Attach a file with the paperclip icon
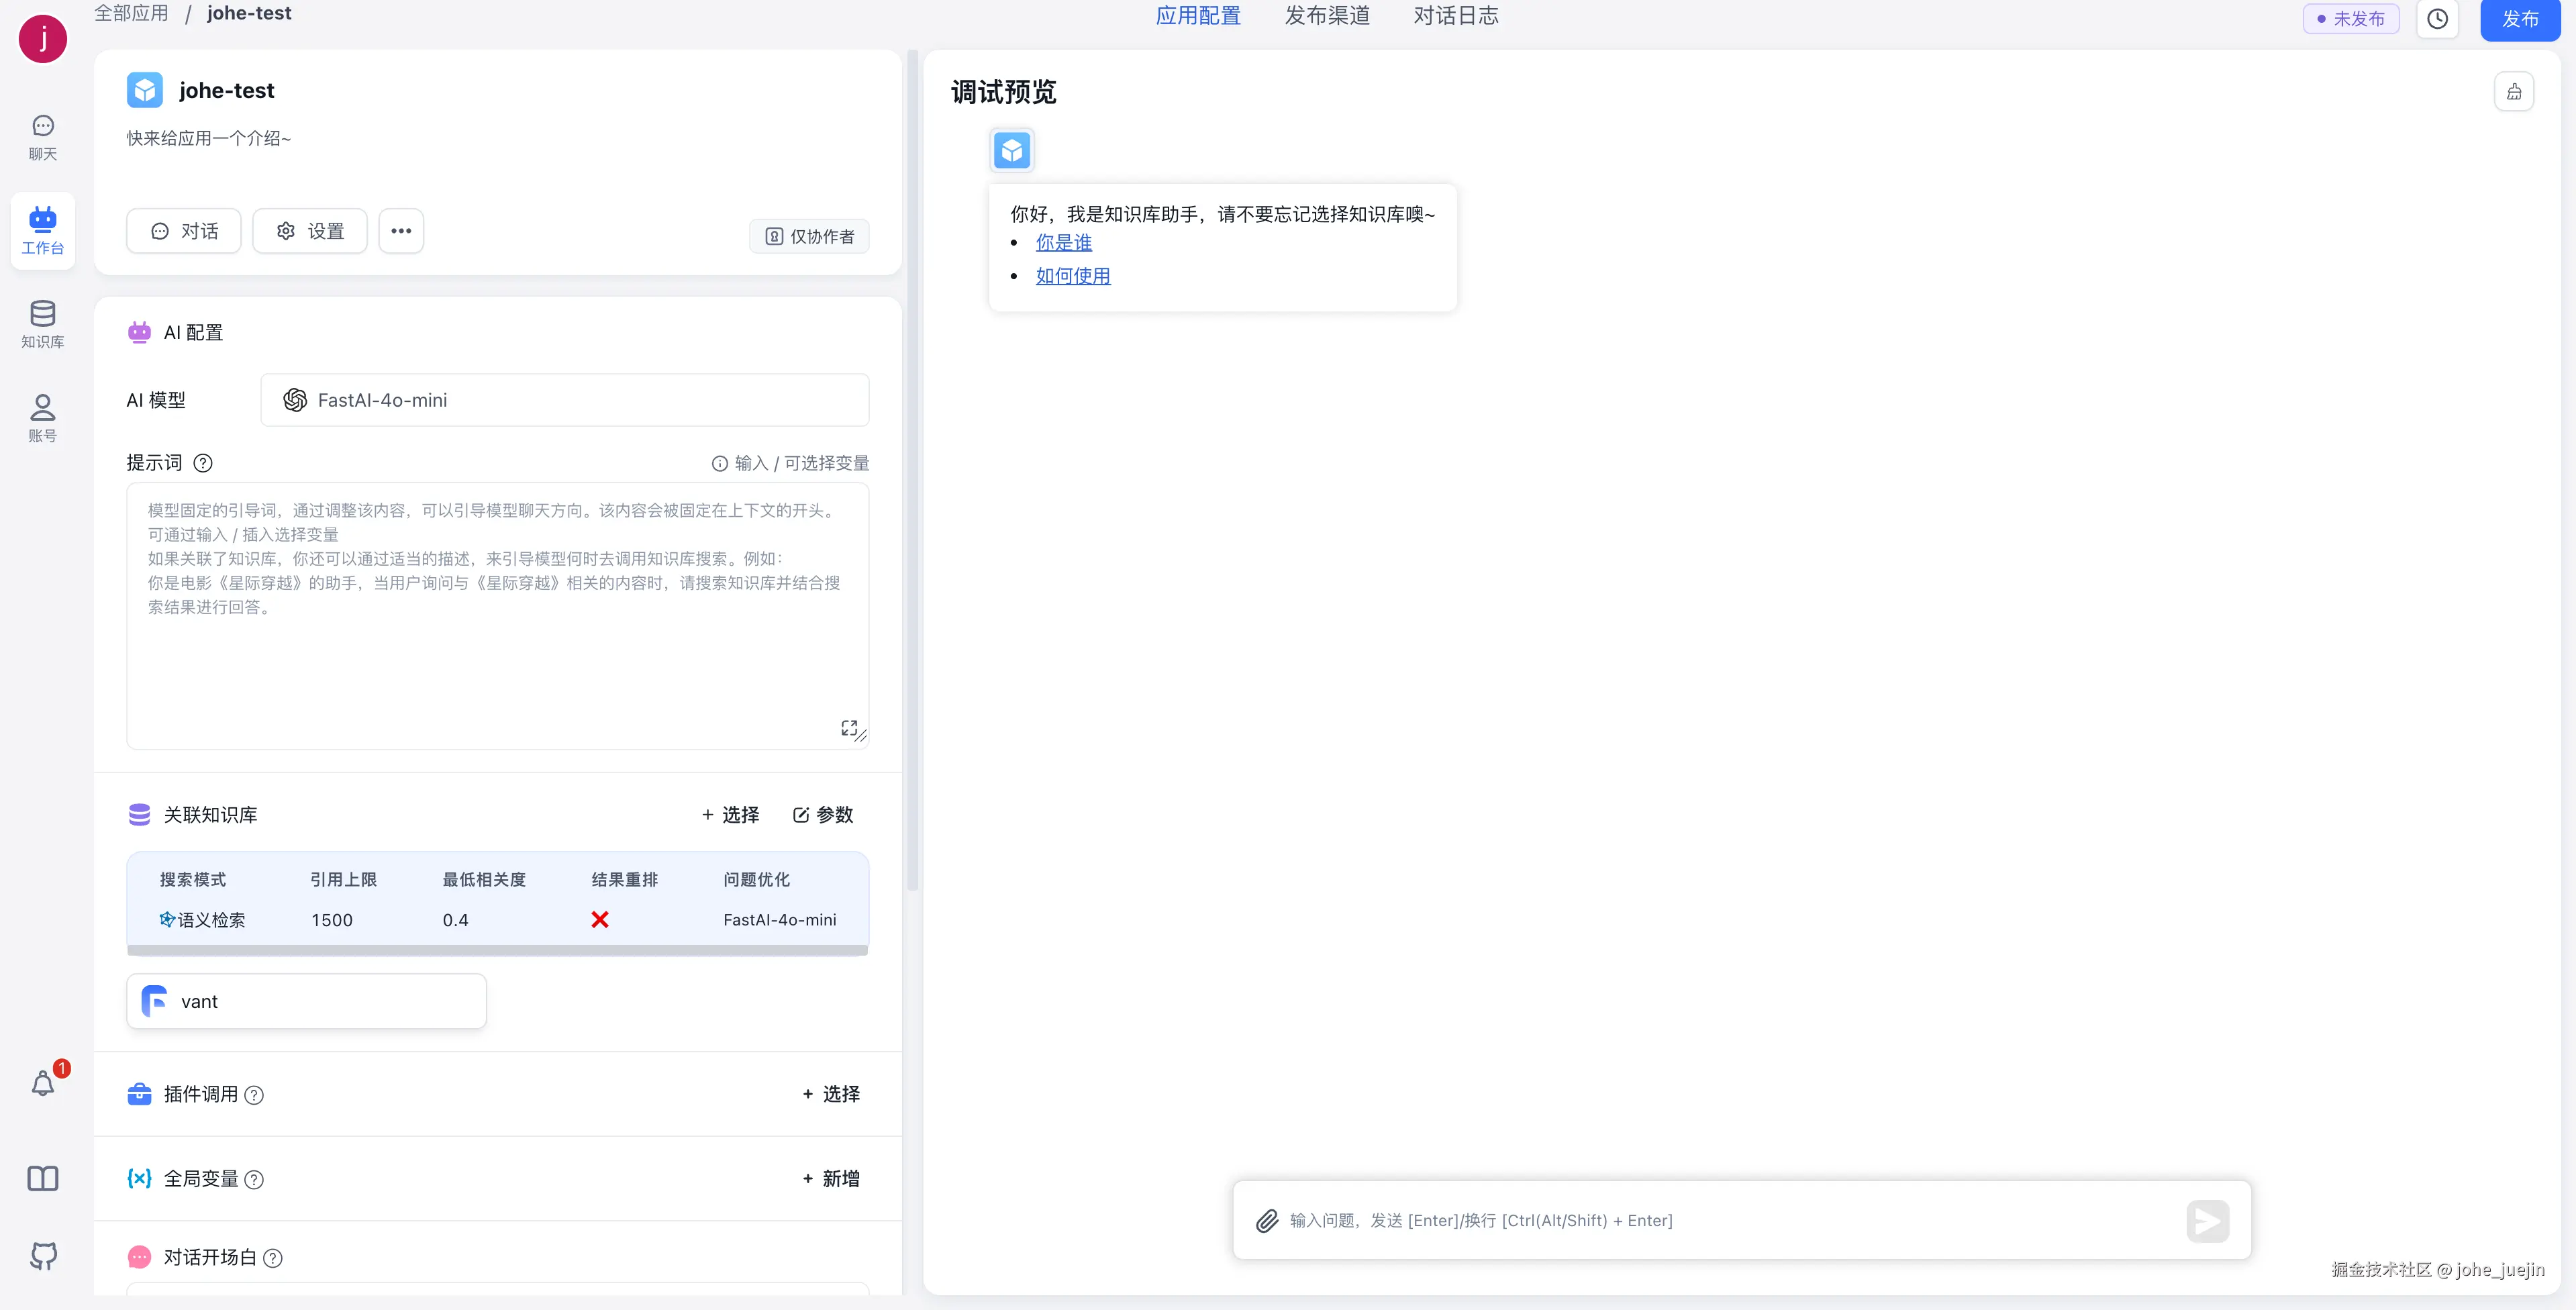The width and height of the screenshot is (2576, 1310). 1266,1221
